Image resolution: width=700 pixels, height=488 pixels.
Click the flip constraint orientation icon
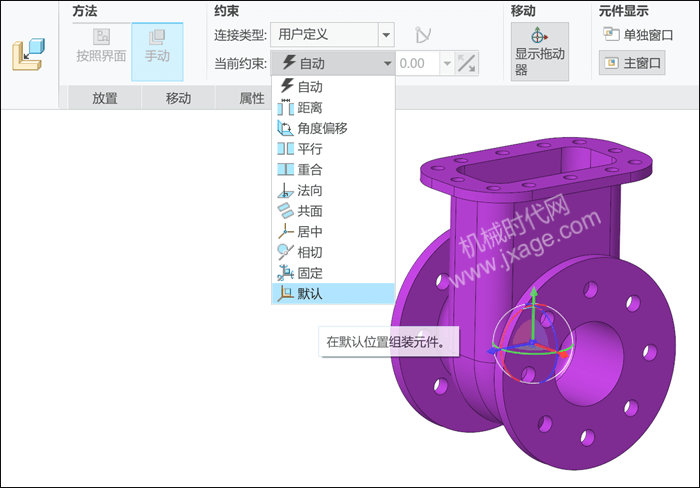[467, 63]
